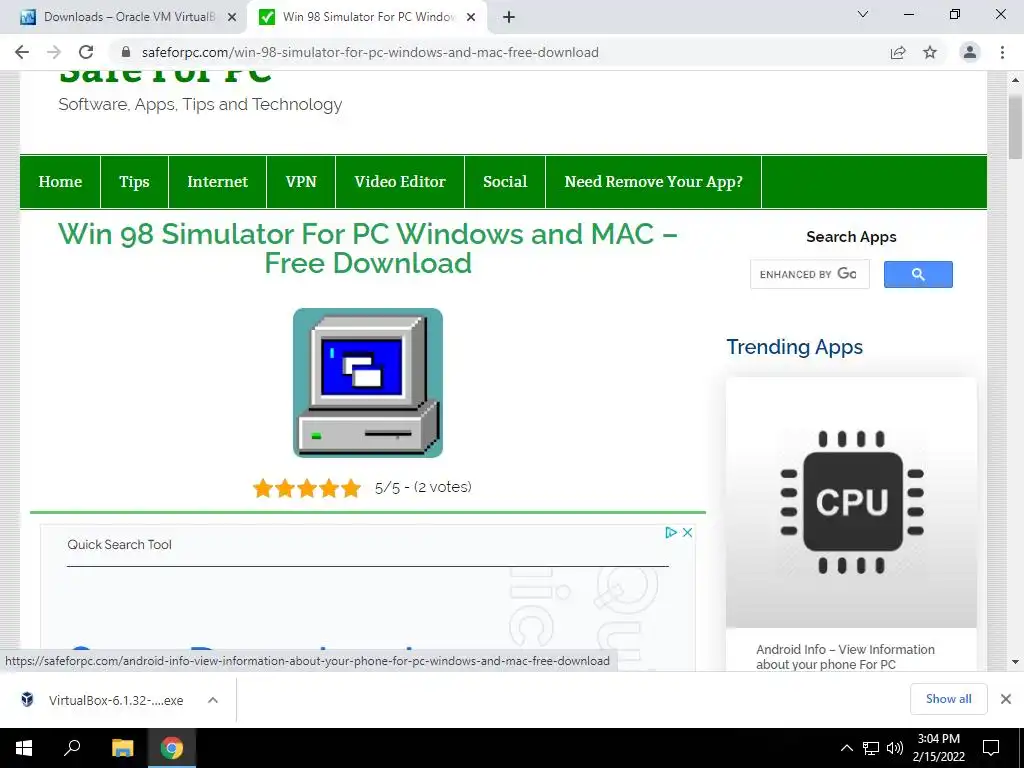
Task: Reload the current page
Action: tap(86, 52)
